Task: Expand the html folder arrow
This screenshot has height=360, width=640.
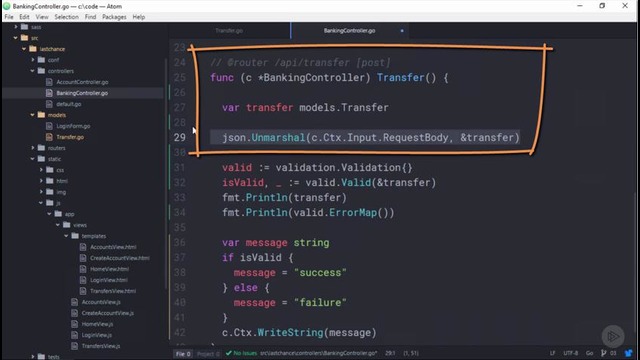Action: 41,181
